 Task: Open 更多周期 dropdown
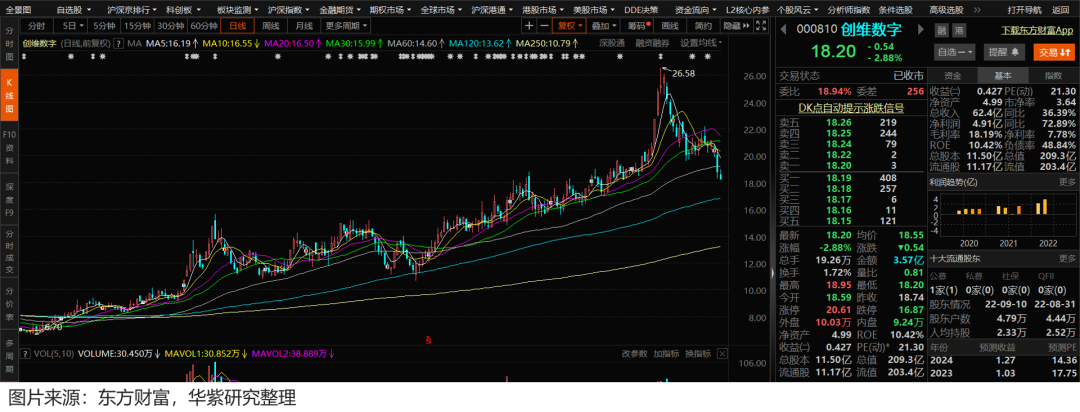tap(346, 25)
